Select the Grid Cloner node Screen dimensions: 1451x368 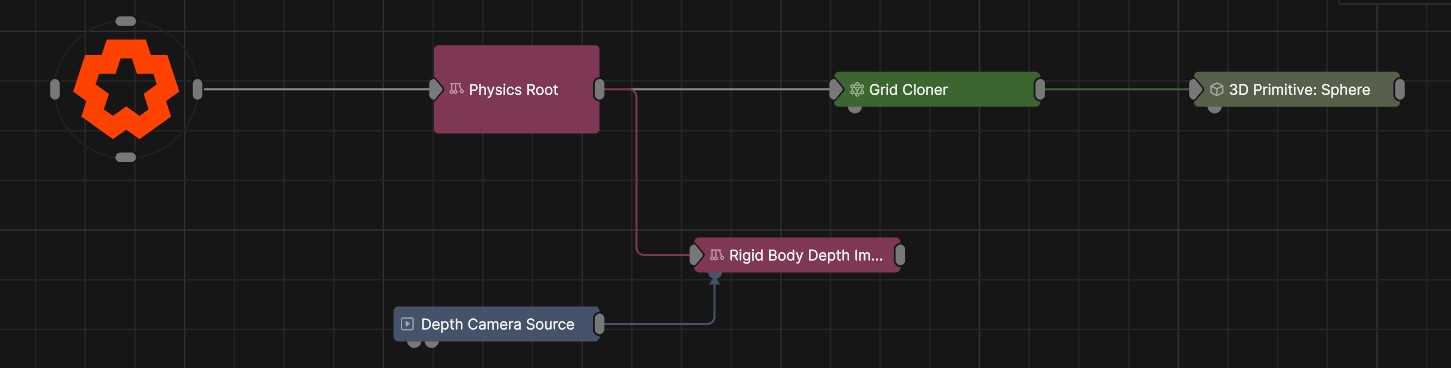pyautogui.click(x=937, y=89)
